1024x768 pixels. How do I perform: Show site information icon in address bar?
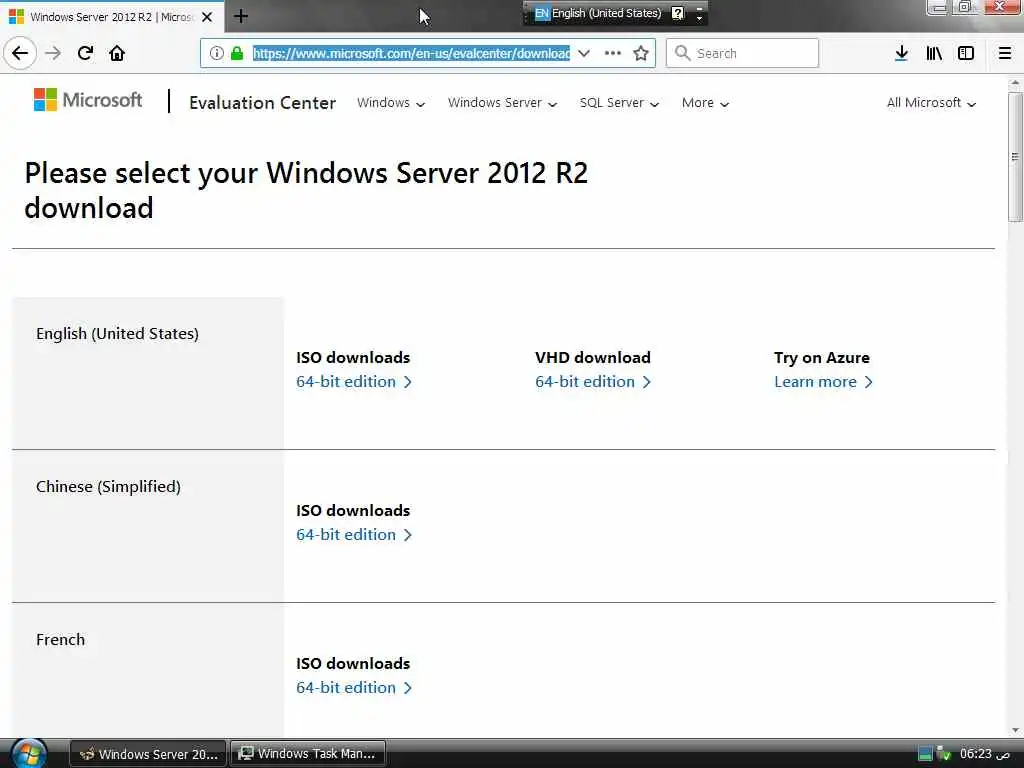(x=217, y=53)
